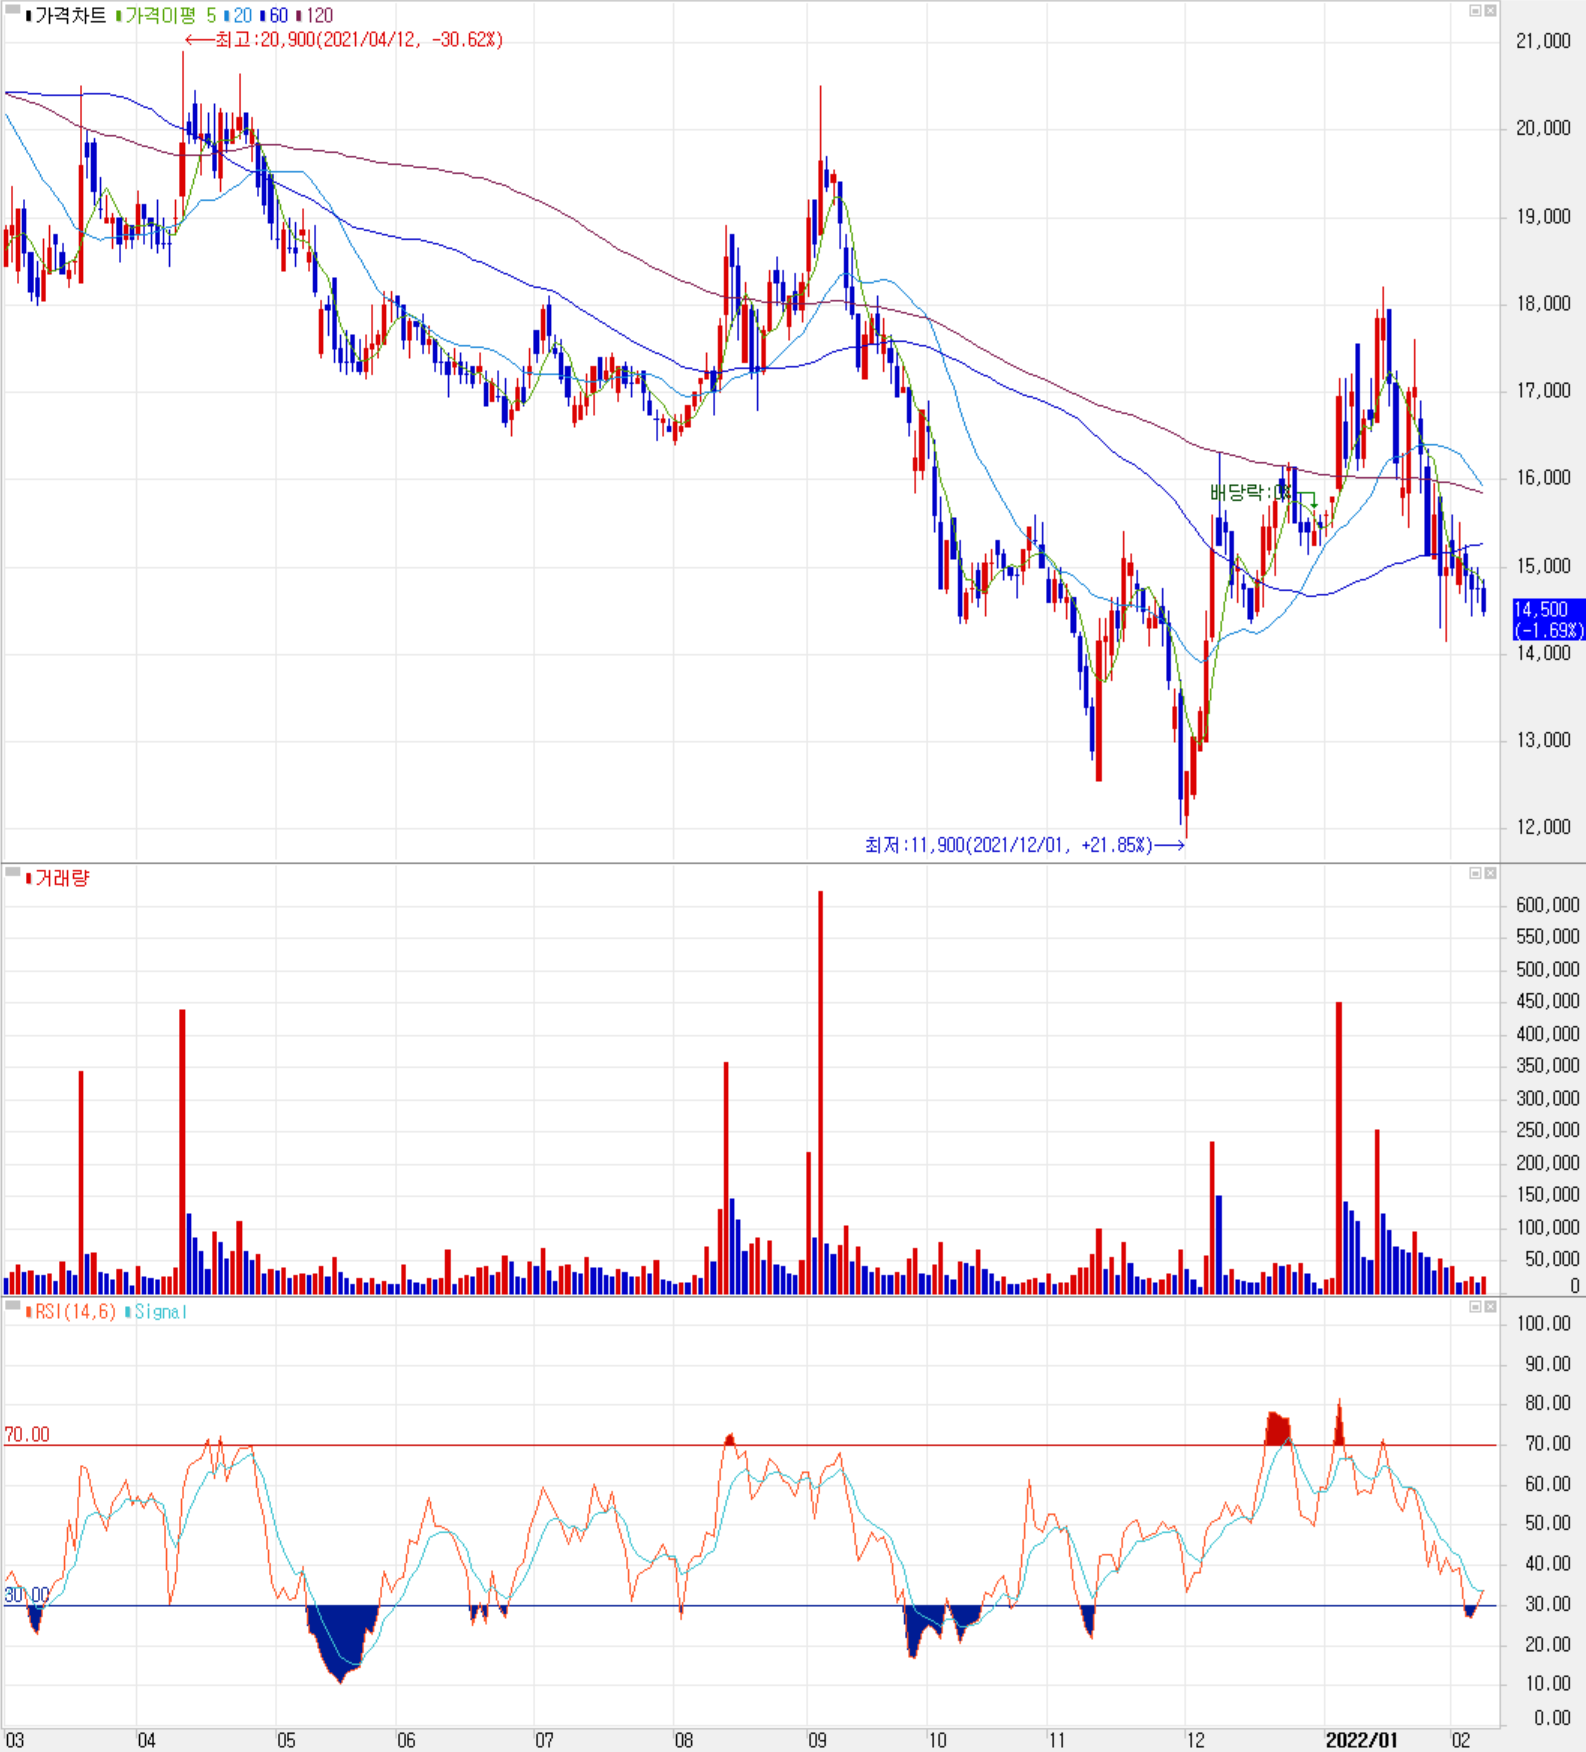Close the price chart panel
Viewport: 1586px width, 1752px height.
pyautogui.click(x=1490, y=10)
